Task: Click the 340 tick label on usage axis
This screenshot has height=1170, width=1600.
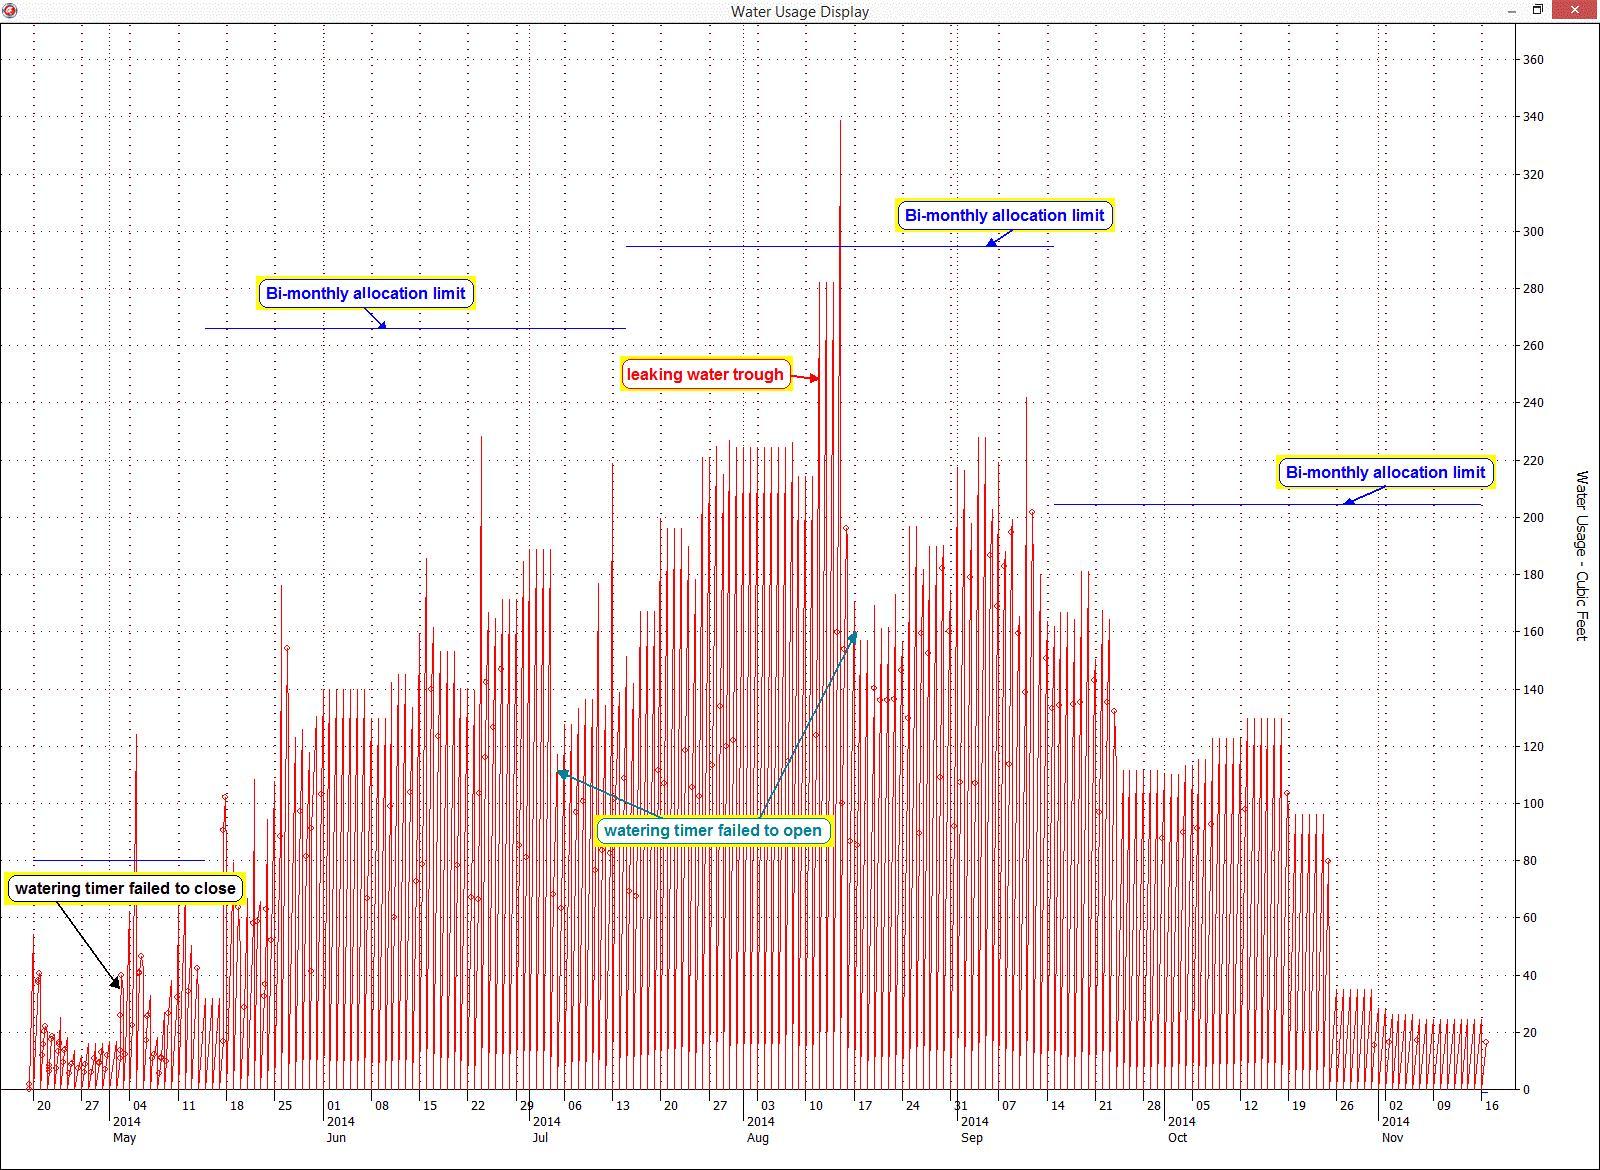Action: point(1532,117)
